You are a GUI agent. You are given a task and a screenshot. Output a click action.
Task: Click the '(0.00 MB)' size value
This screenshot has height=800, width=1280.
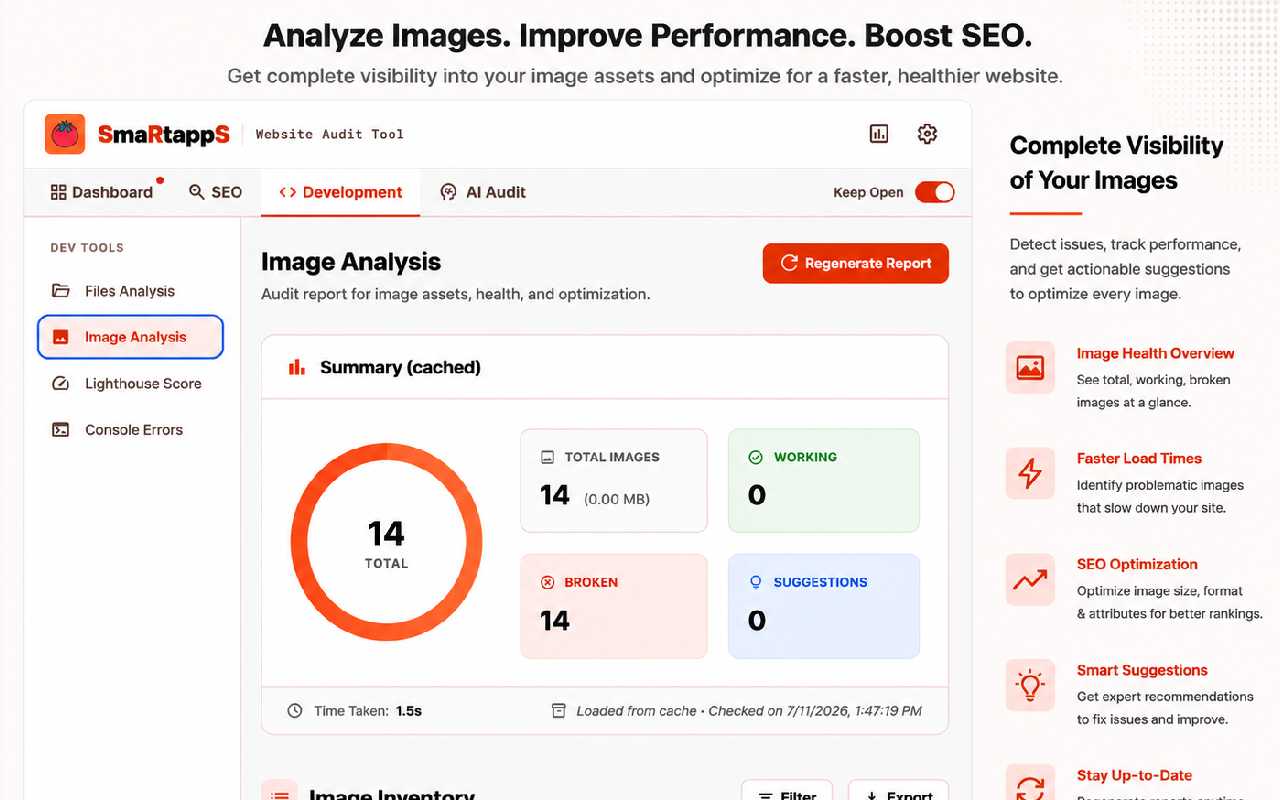click(617, 498)
